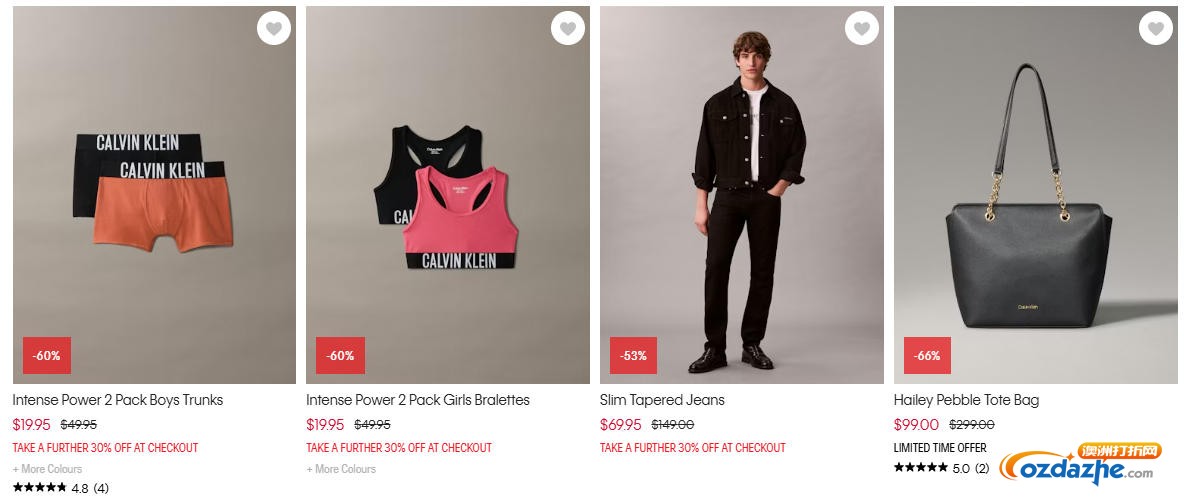Click the -66% badge on tote bag
The image size is (1184, 498).
(927, 355)
